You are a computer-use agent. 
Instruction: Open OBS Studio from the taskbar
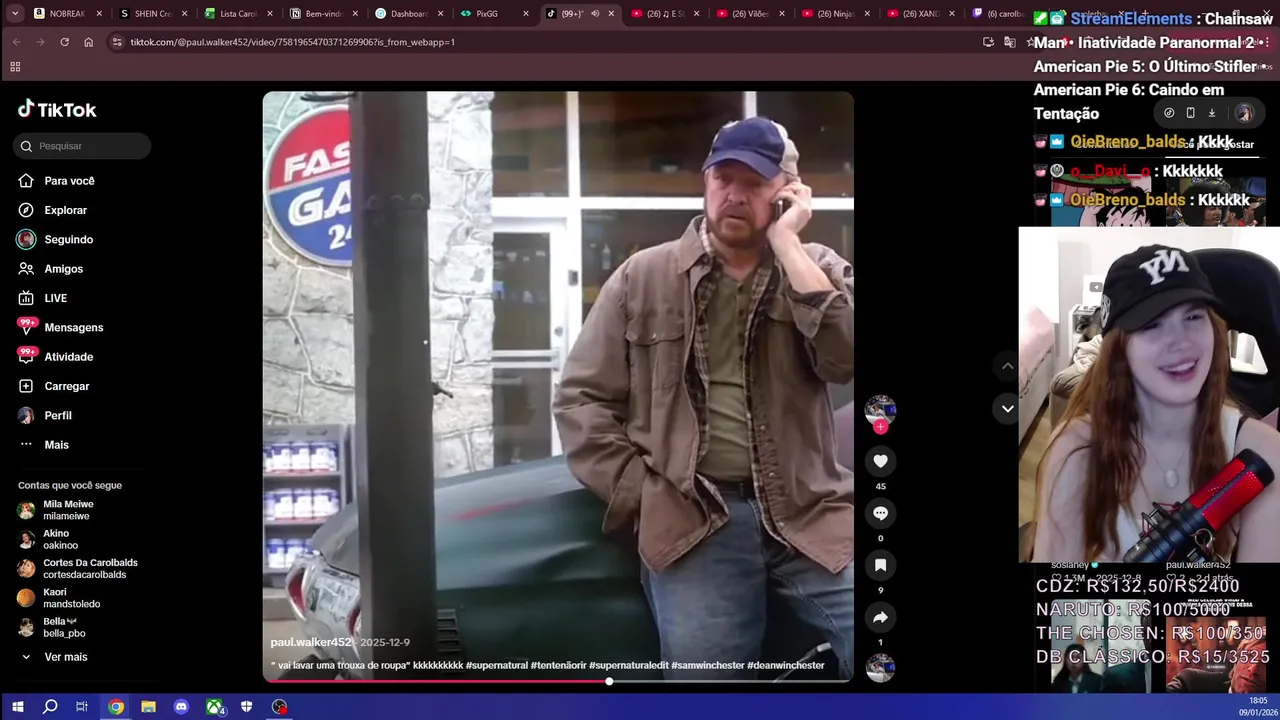pos(279,707)
